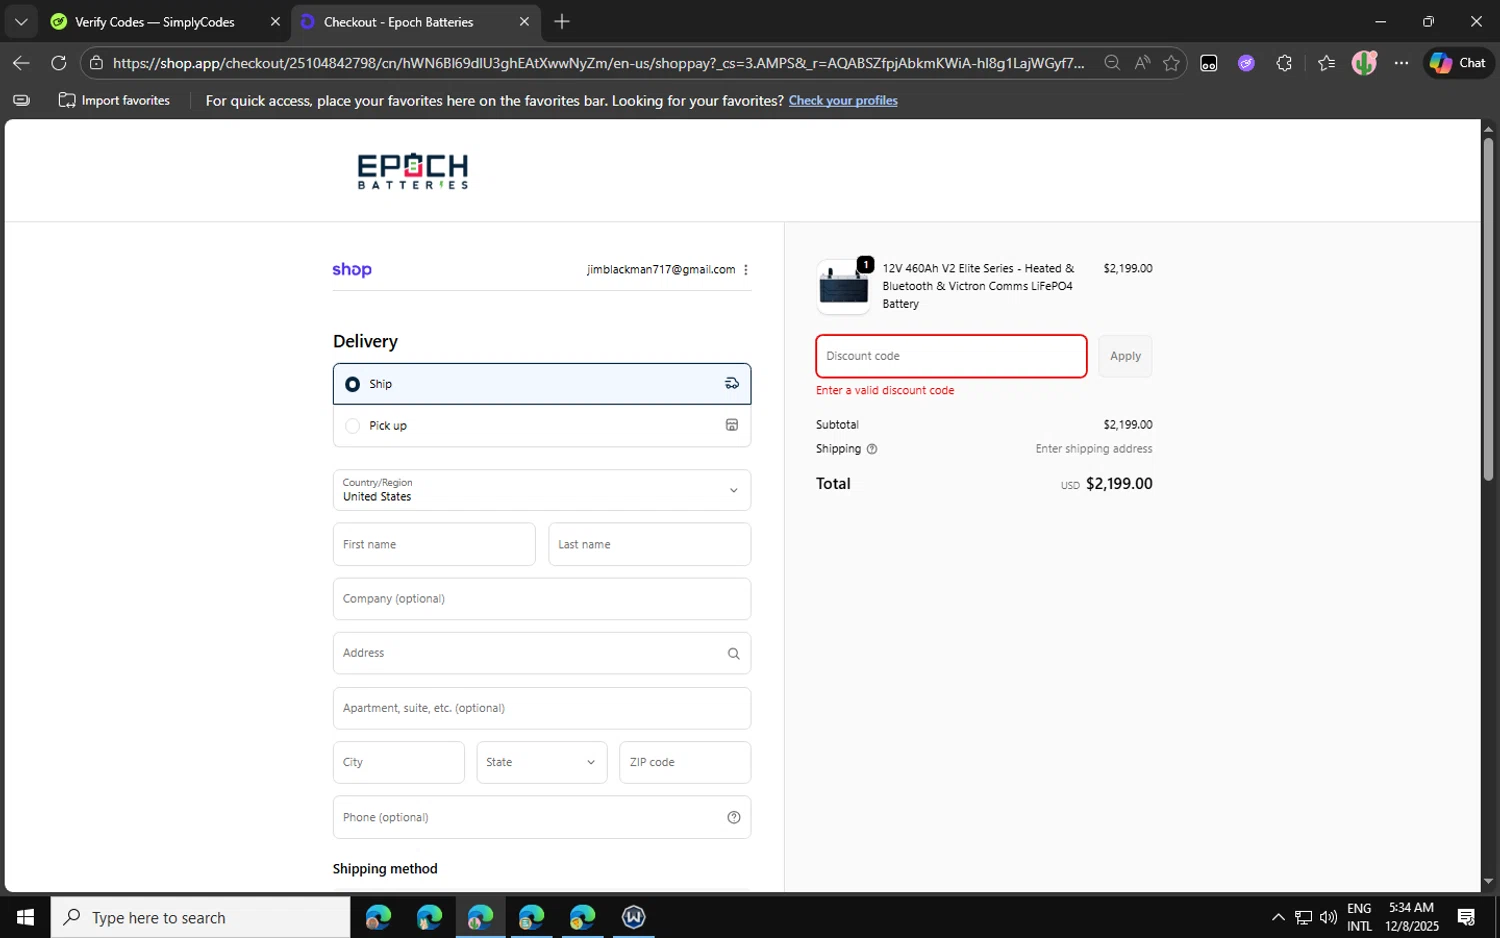
Task: Click the Apply discount button
Action: coord(1125,356)
